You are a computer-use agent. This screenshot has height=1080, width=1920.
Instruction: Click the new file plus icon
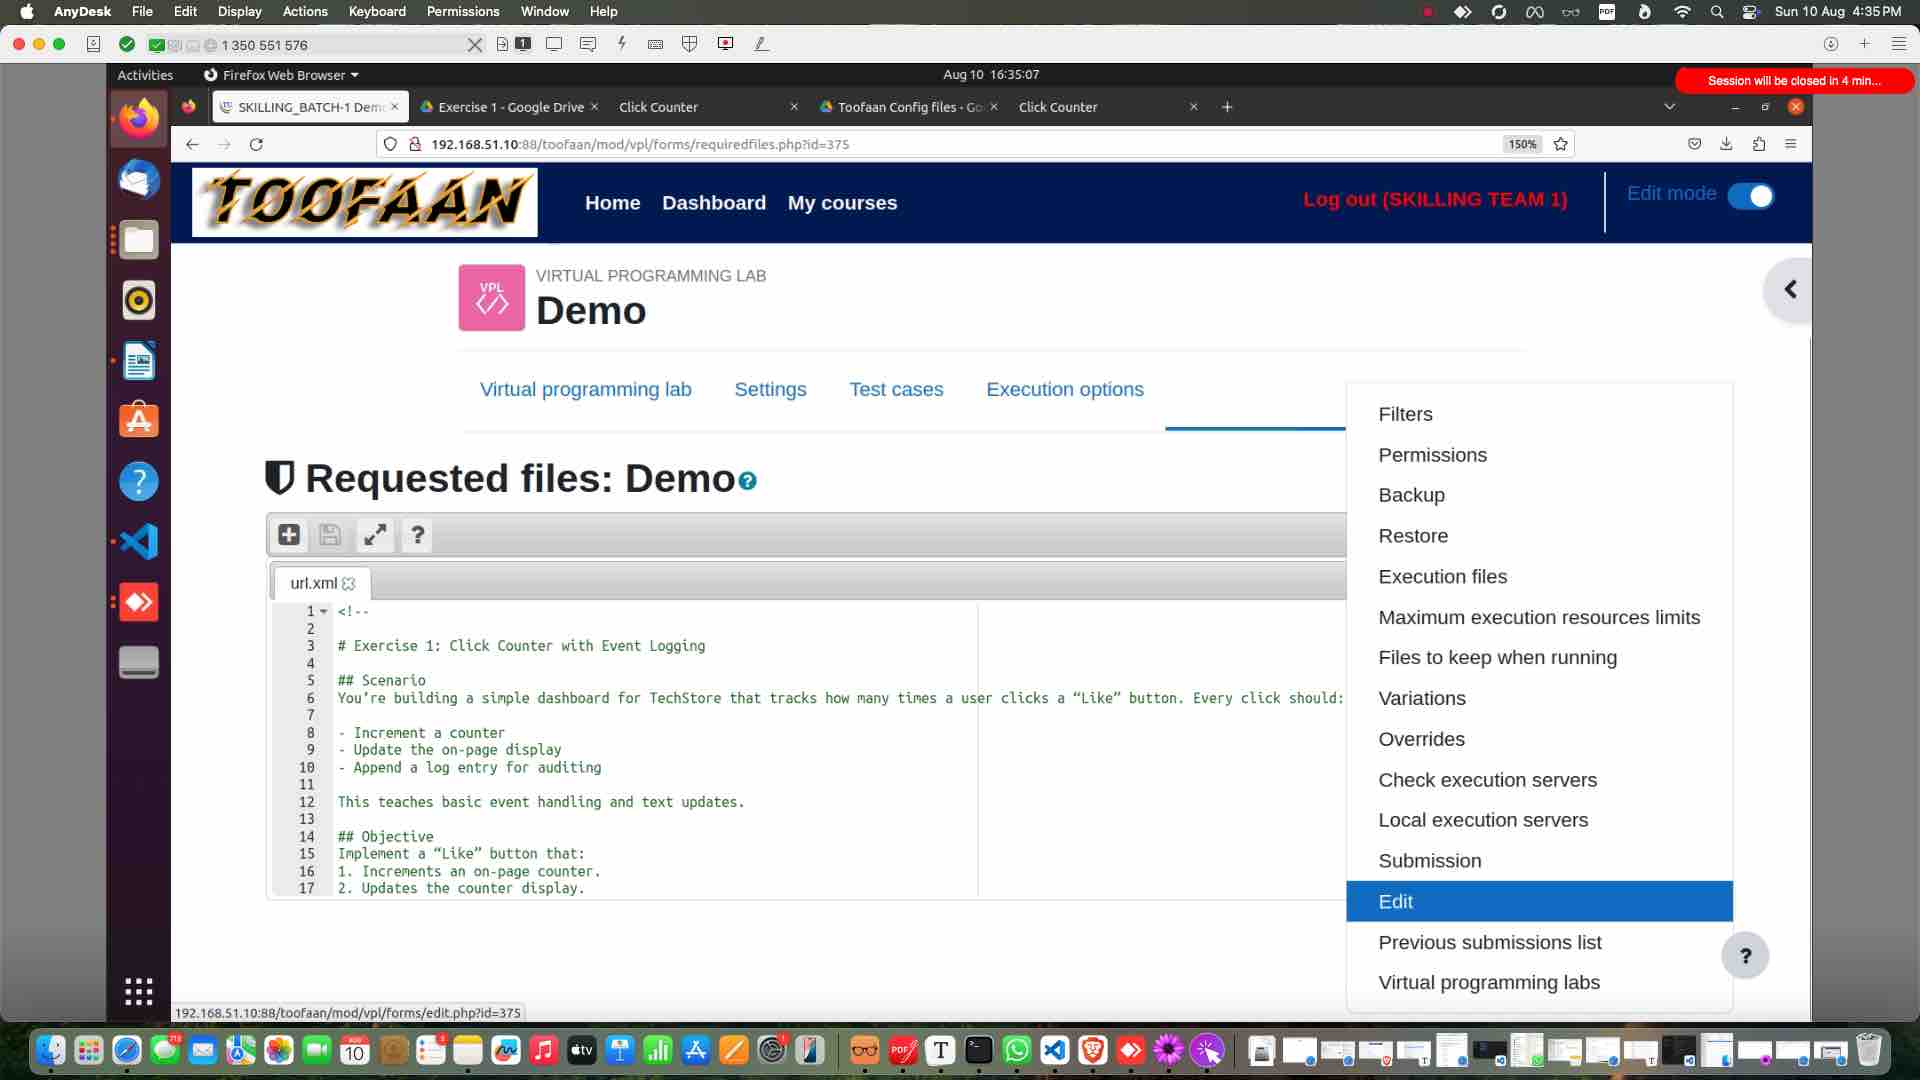(x=289, y=535)
